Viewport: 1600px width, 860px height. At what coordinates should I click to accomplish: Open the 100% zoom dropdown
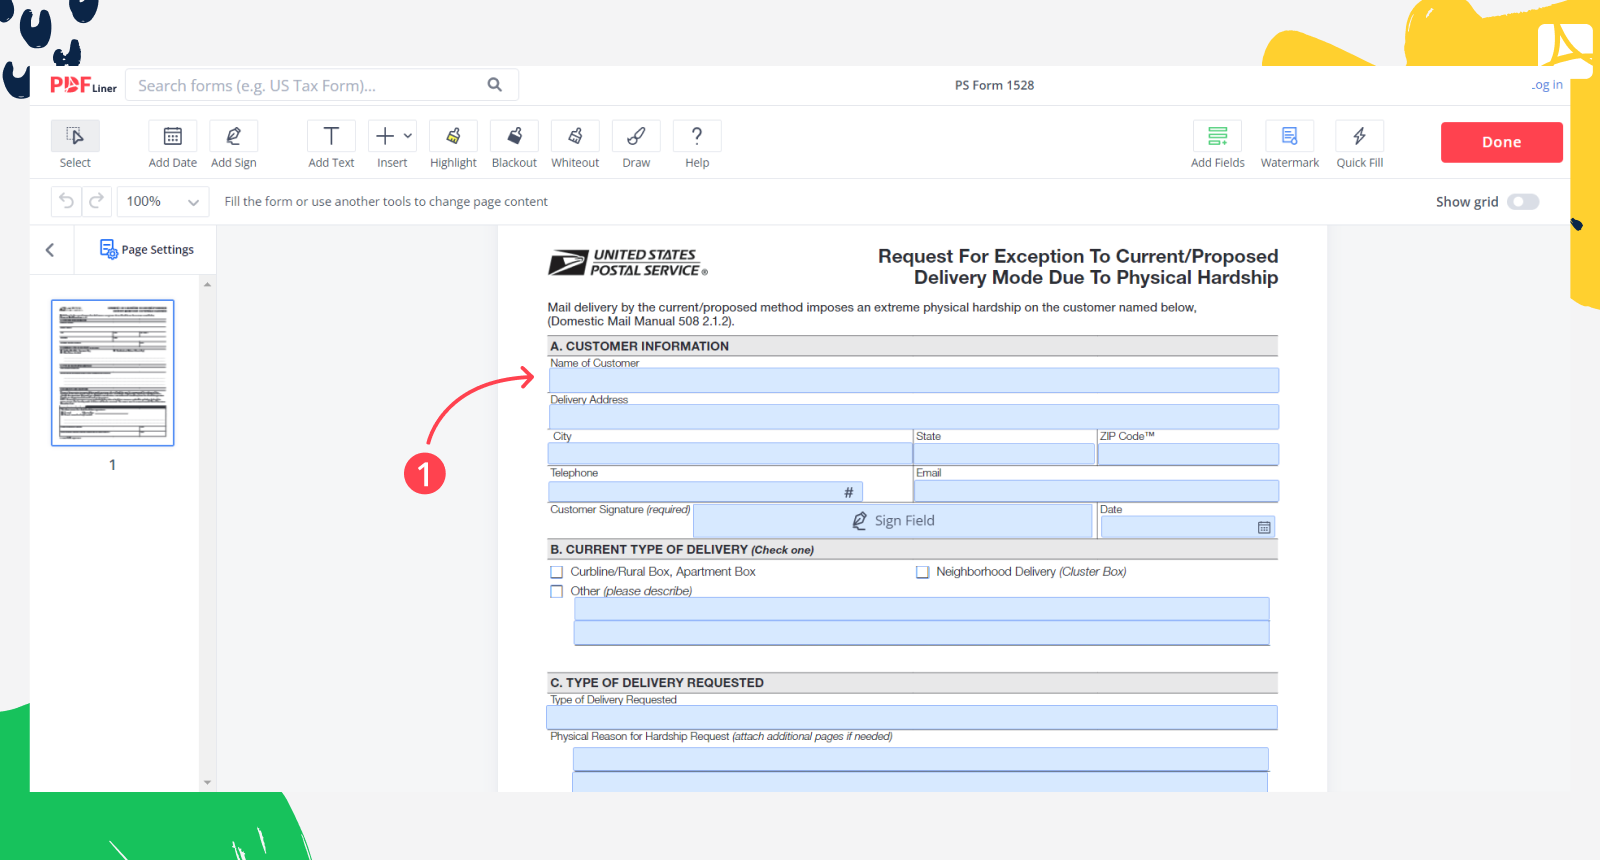[x=163, y=201]
